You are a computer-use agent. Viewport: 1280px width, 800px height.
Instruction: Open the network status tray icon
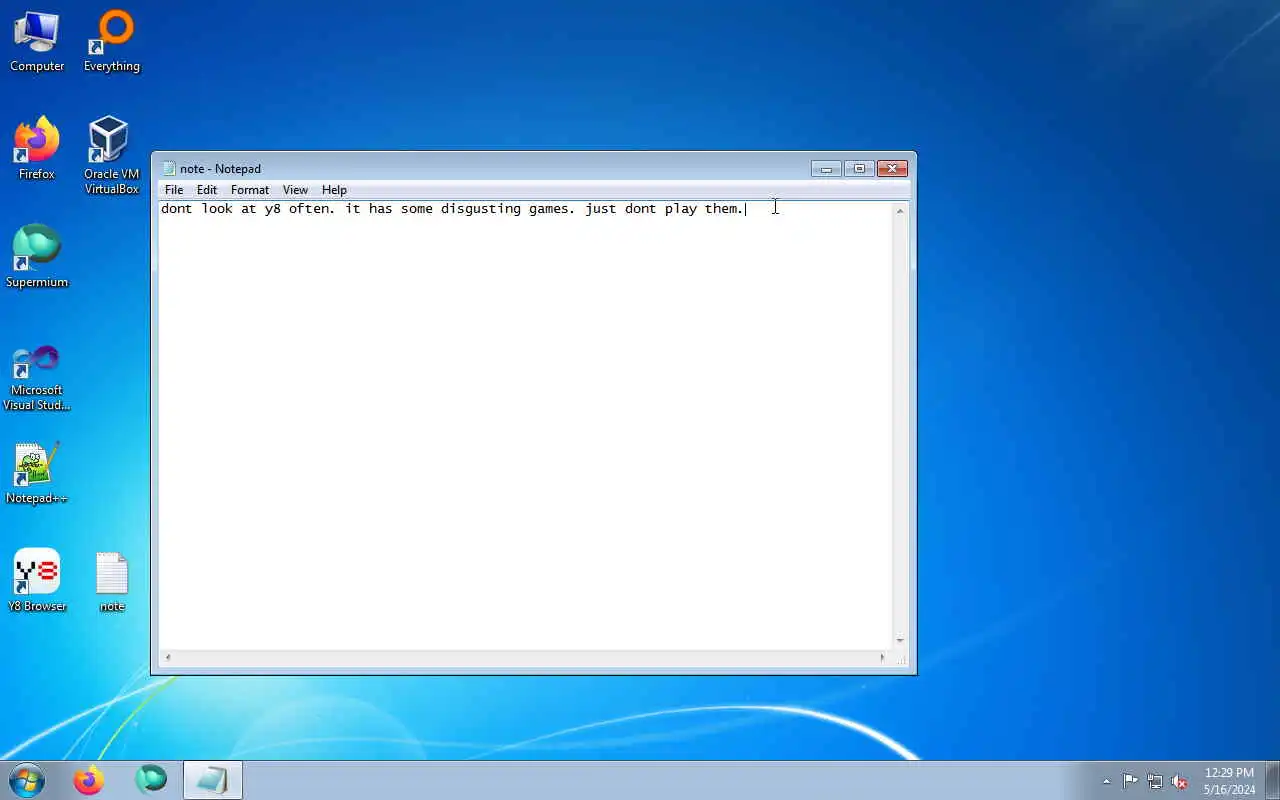click(x=1155, y=781)
